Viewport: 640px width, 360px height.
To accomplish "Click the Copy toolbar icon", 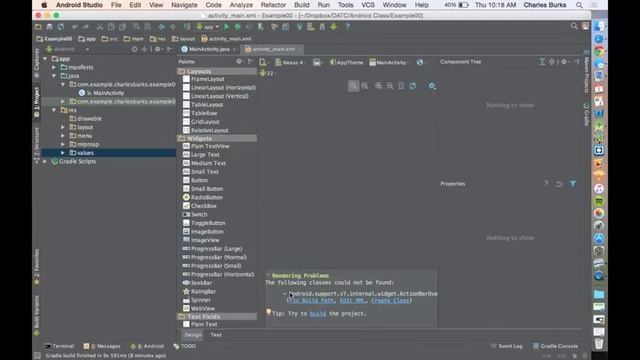I will (x=111, y=27).
